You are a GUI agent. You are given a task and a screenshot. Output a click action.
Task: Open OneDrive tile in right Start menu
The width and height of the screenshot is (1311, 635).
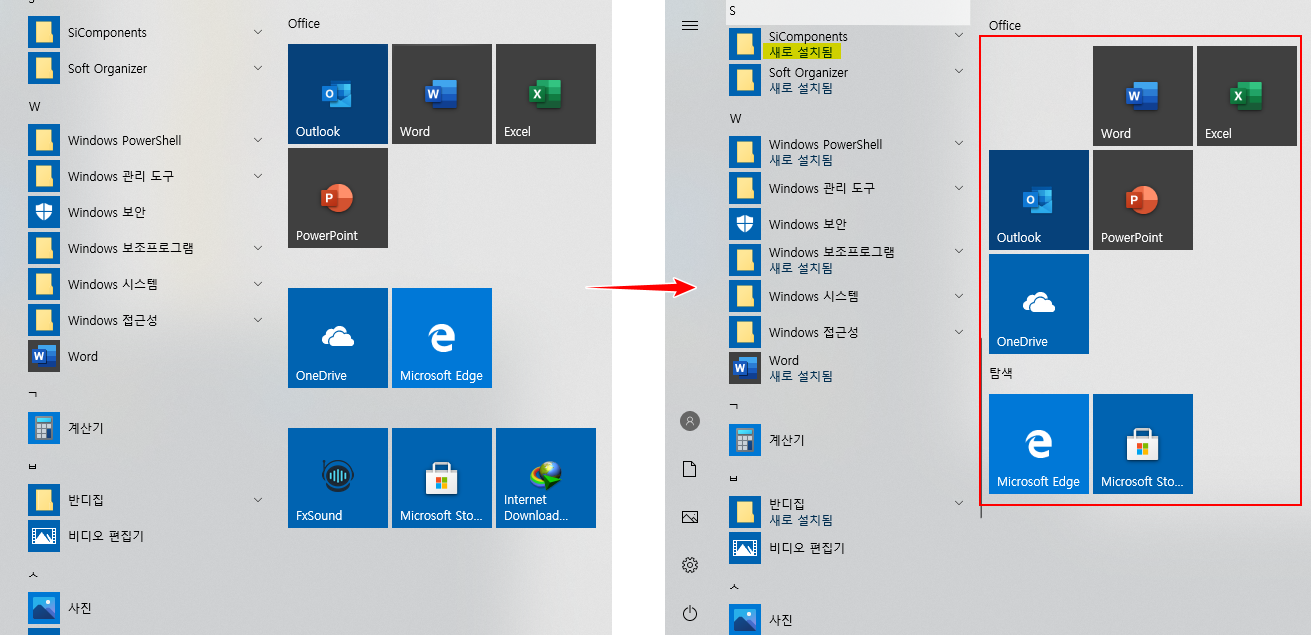point(1039,304)
